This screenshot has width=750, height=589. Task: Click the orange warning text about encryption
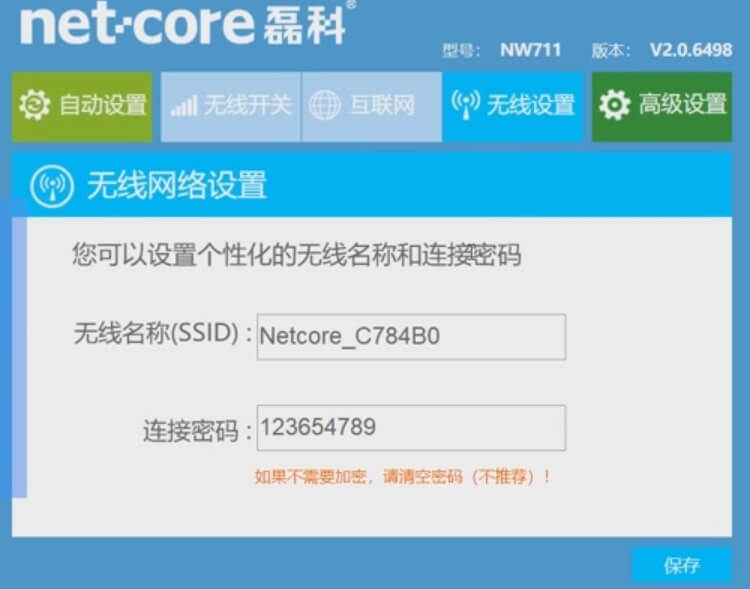click(x=403, y=477)
